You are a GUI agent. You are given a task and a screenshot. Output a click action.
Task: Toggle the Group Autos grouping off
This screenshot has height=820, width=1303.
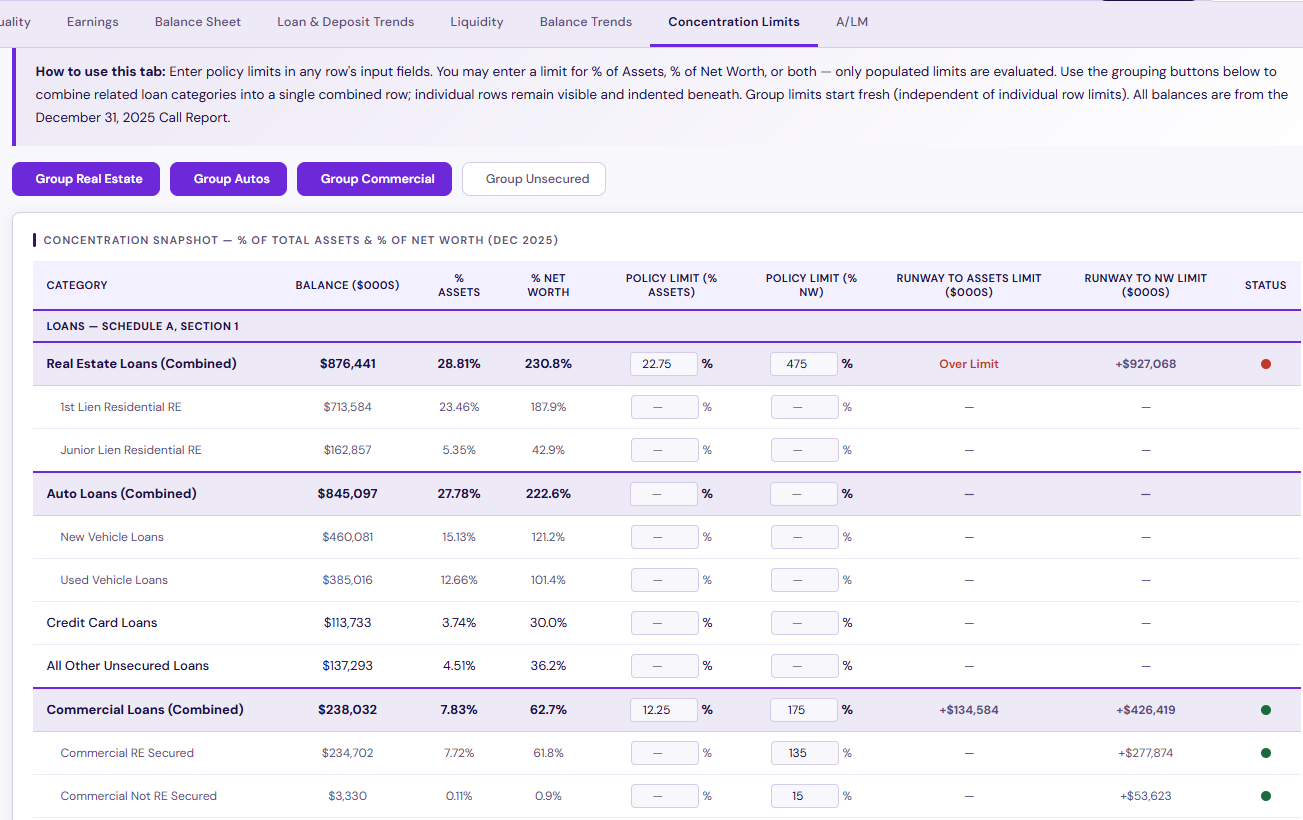(231, 179)
